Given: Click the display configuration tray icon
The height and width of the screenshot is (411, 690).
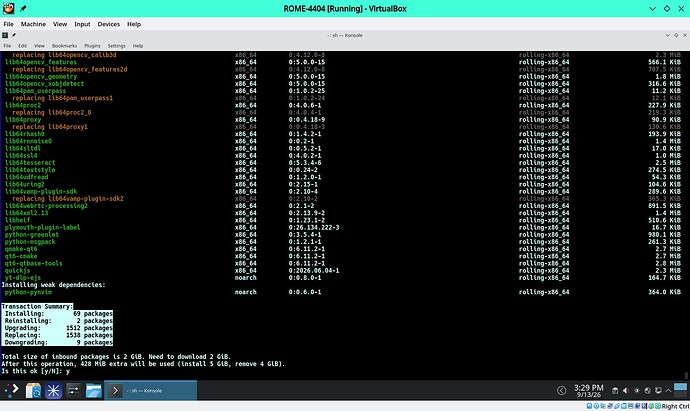Looking at the screenshot, I should (658, 390).
